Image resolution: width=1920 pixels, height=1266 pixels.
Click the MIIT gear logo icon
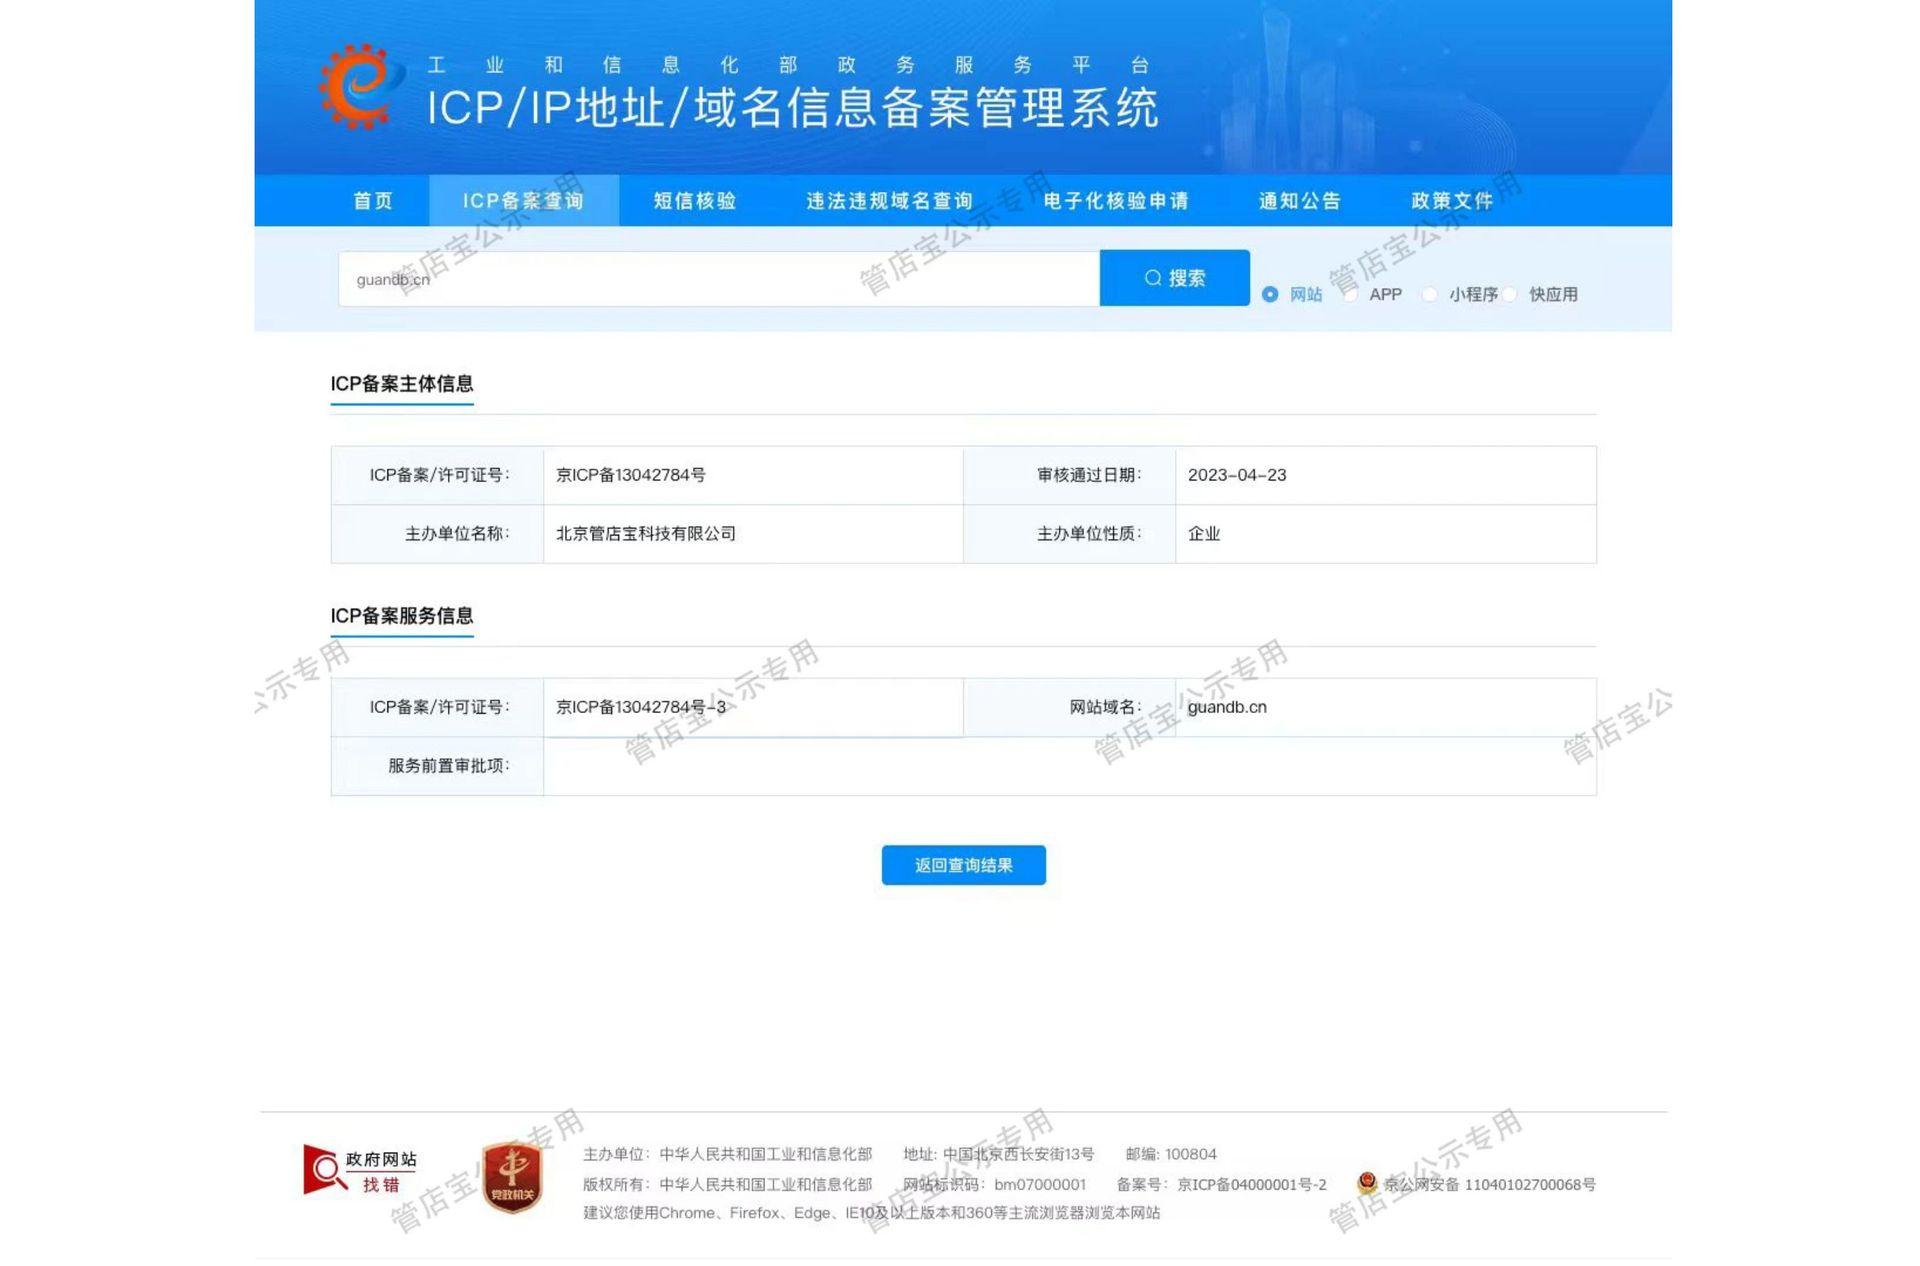pos(360,86)
